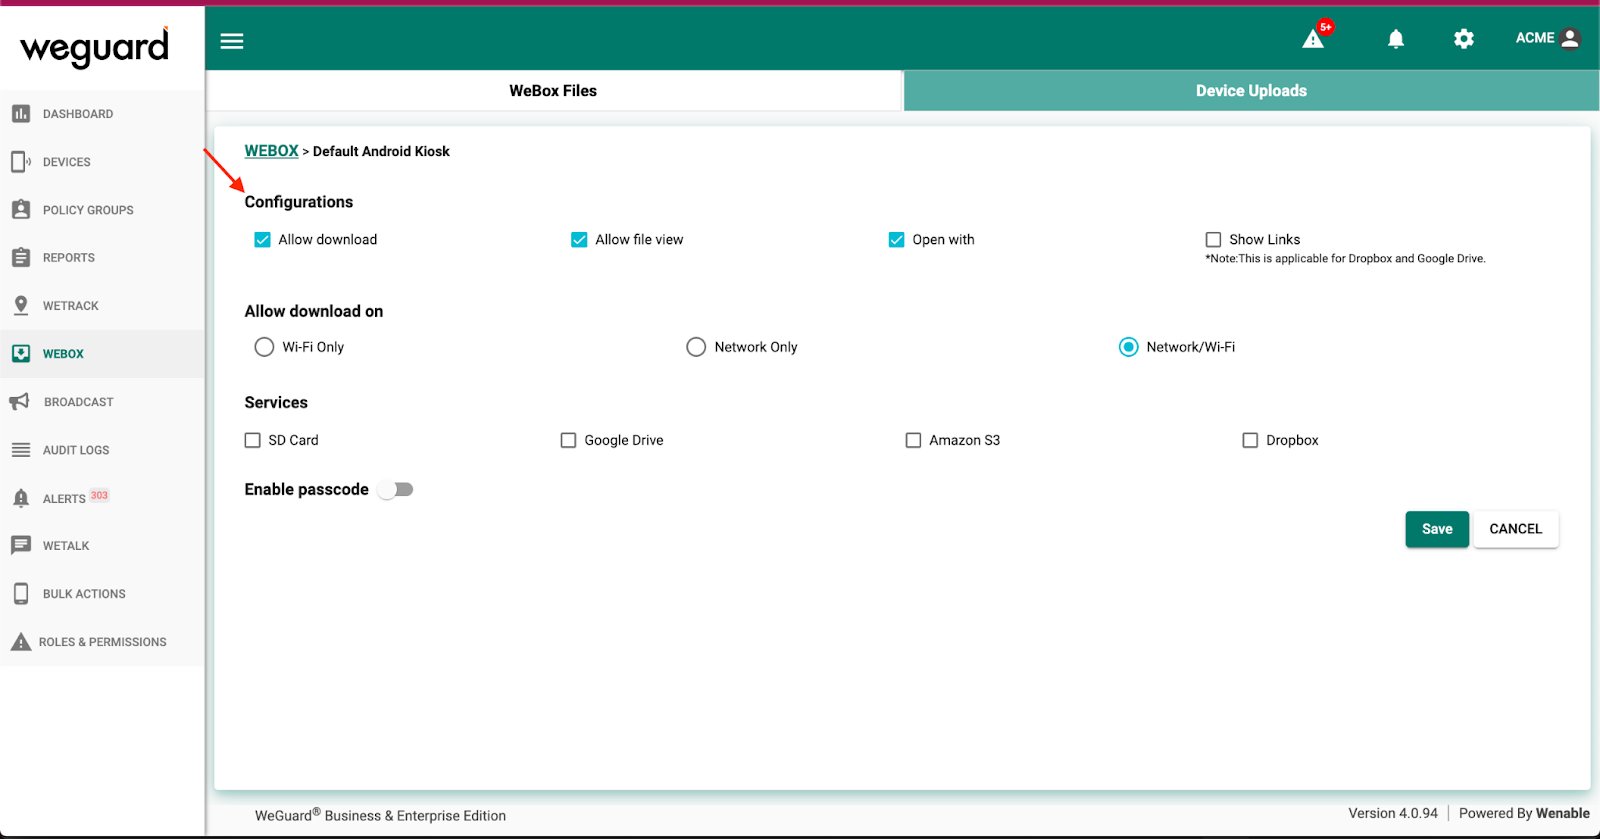Click the Reports clipboard icon
The height and width of the screenshot is (839, 1600).
[x=21, y=257]
